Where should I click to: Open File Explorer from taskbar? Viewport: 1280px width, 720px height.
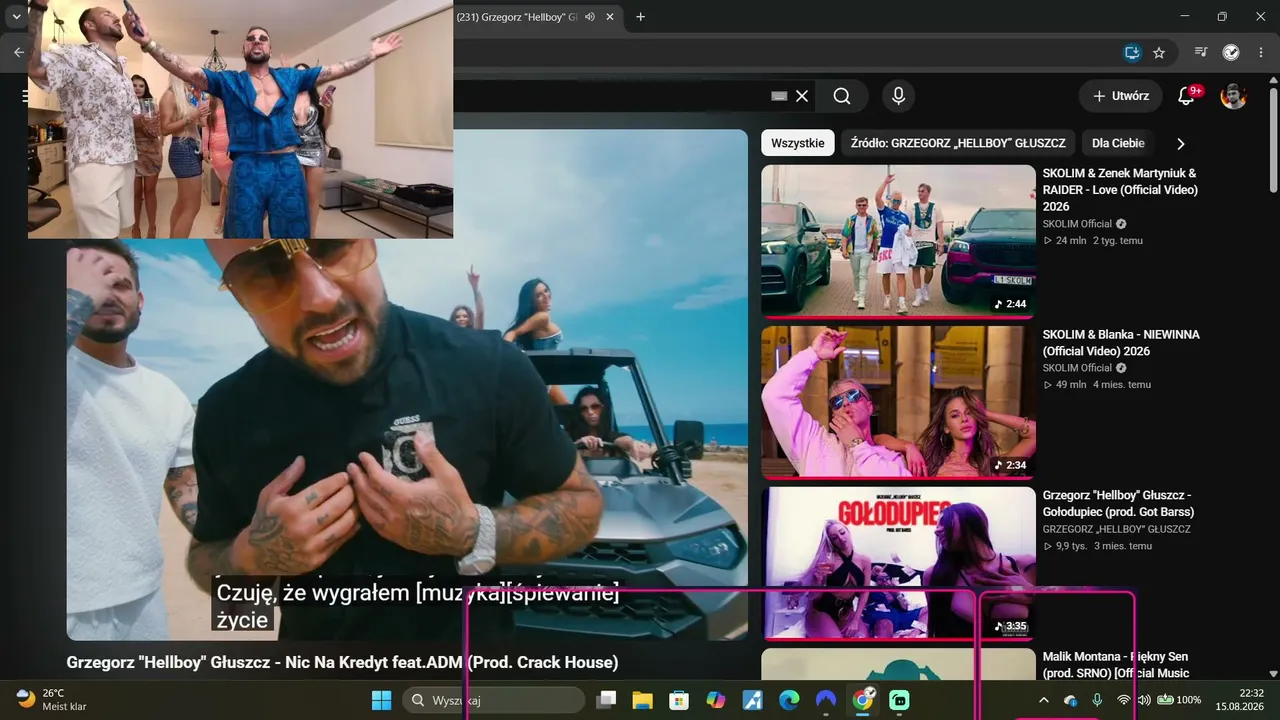coord(642,700)
